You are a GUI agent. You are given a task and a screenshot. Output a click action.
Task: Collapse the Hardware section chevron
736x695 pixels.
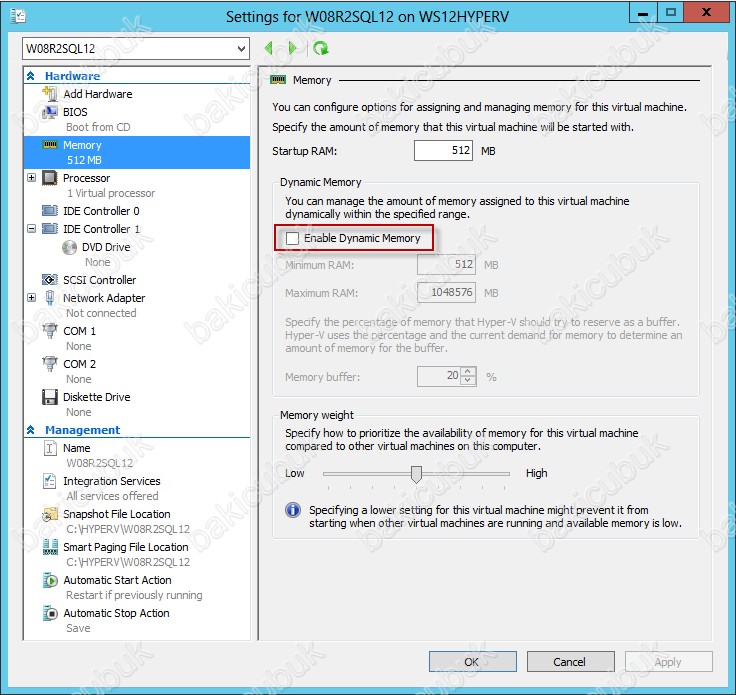pos(31,76)
